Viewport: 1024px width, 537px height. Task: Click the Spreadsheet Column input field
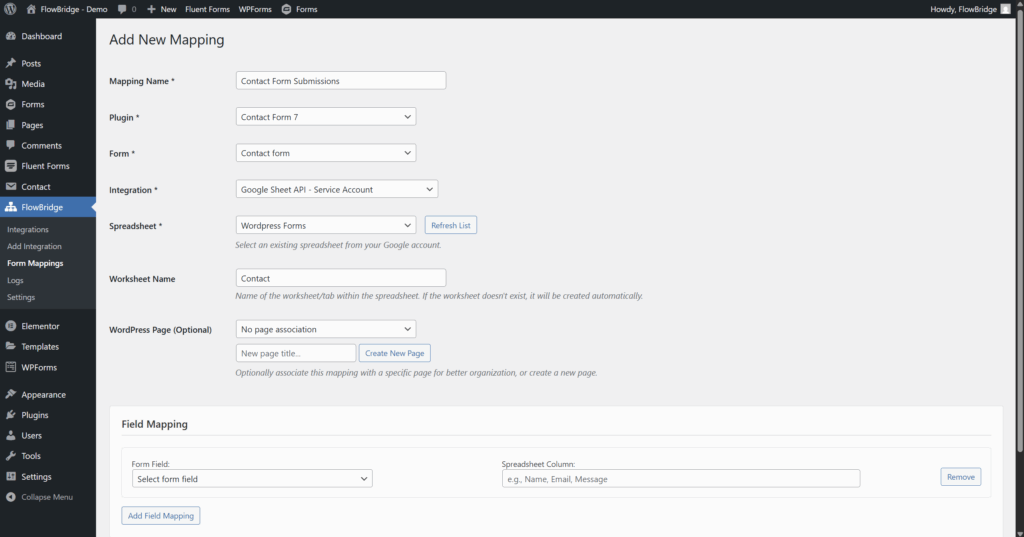tap(680, 479)
